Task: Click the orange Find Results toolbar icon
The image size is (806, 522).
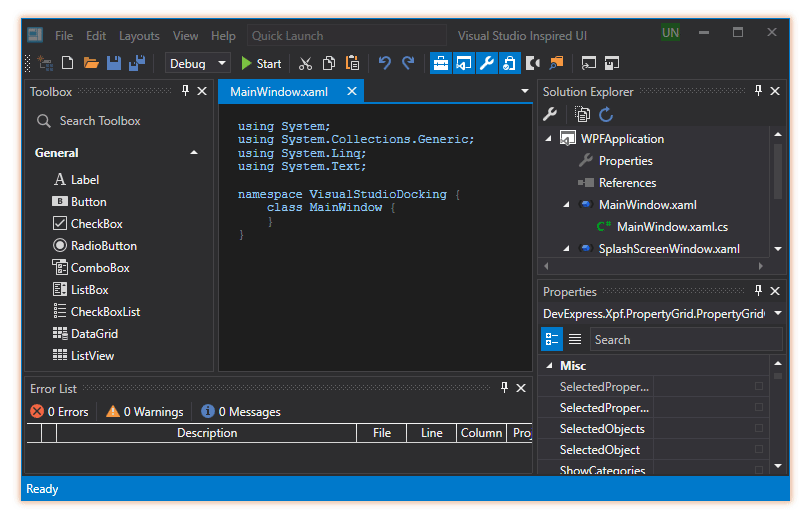Action: [x=556, y=63]
